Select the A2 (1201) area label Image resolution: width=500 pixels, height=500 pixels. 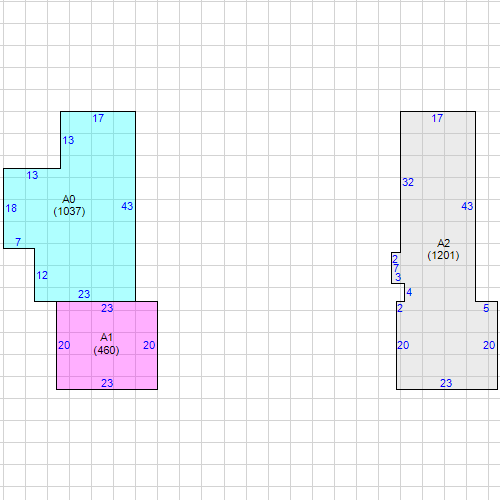443,249
